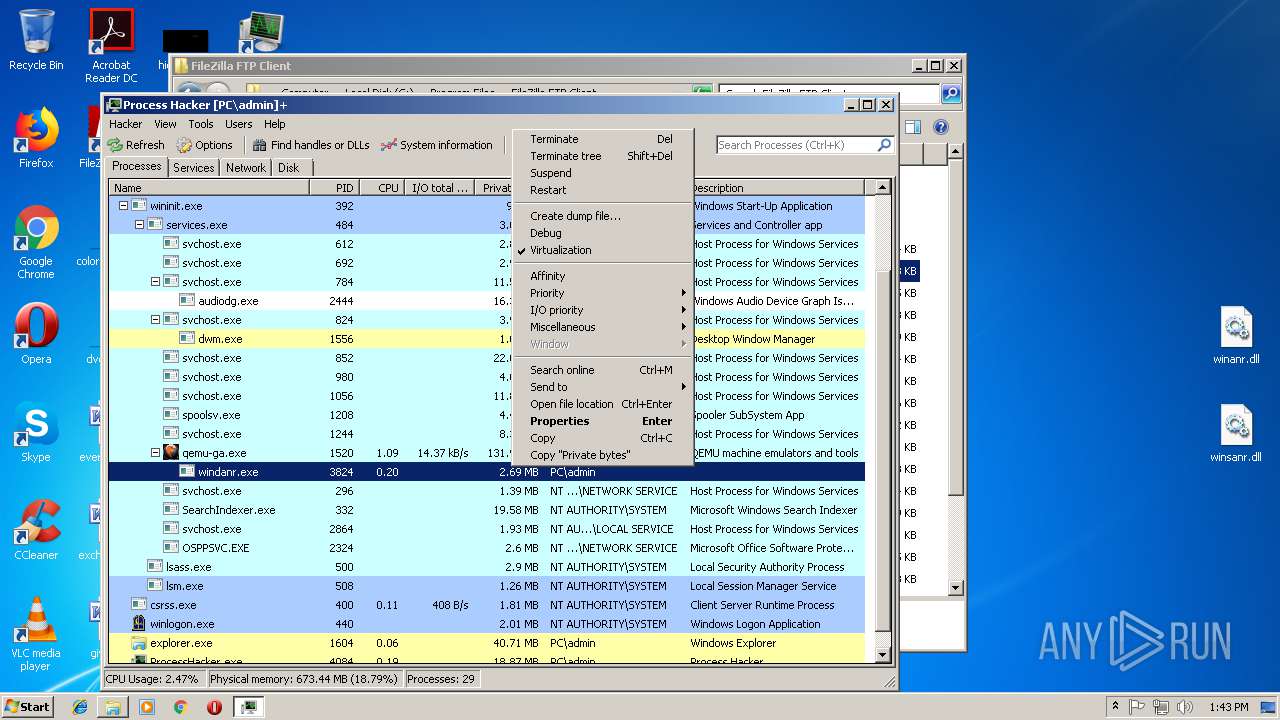1280x720 pixels.
Task: Launch Firefox desktop shortcut
Action: coord(36,138)
